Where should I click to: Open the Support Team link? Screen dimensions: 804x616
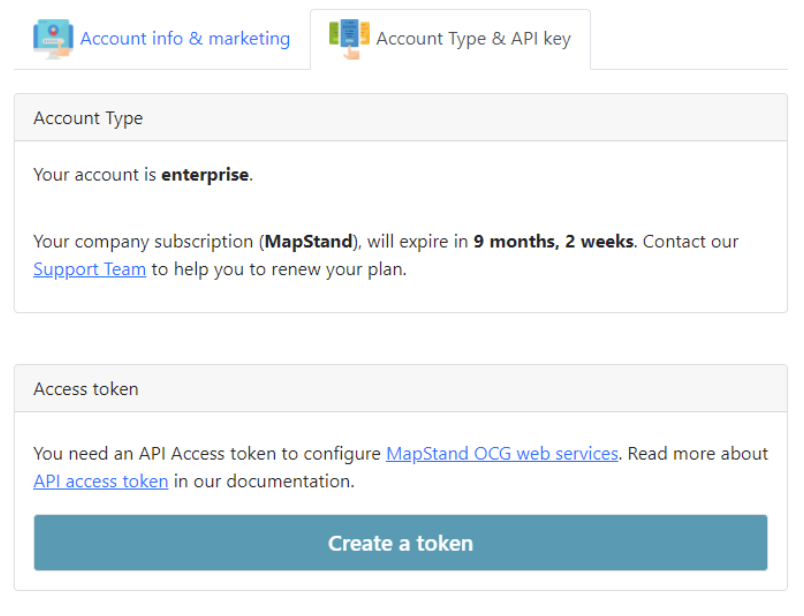tap(90, 269)
